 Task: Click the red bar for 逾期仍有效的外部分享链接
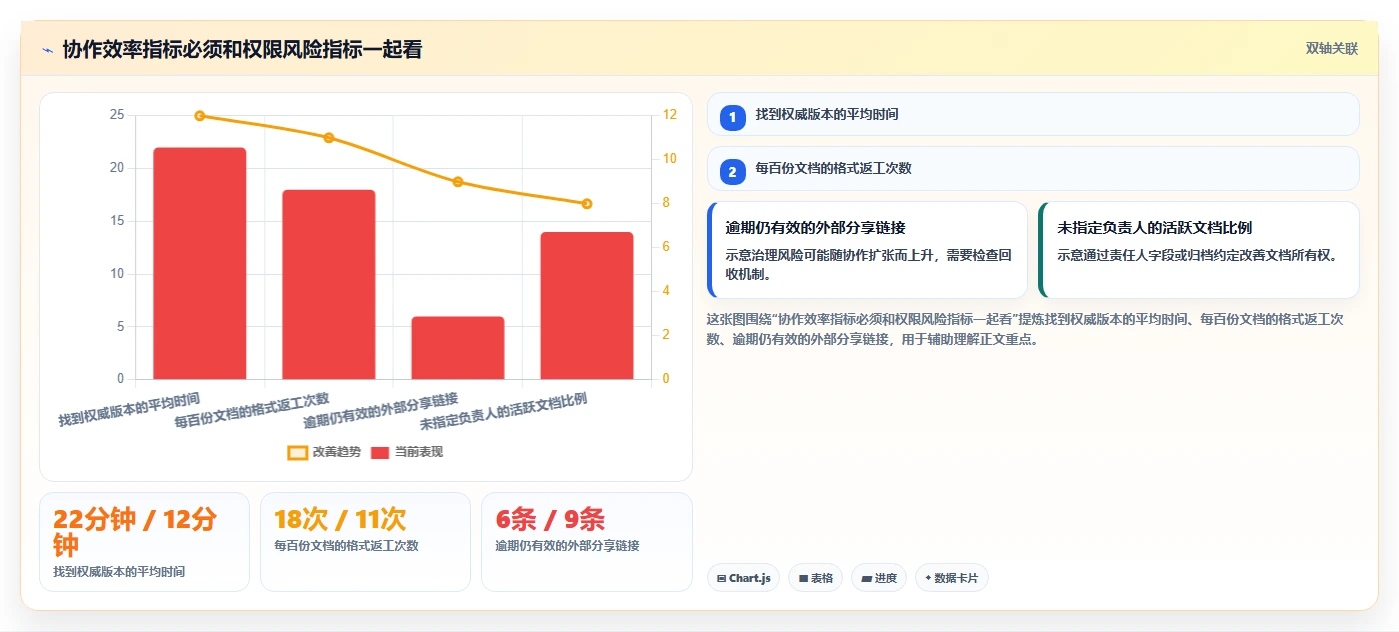click(458, 348)
